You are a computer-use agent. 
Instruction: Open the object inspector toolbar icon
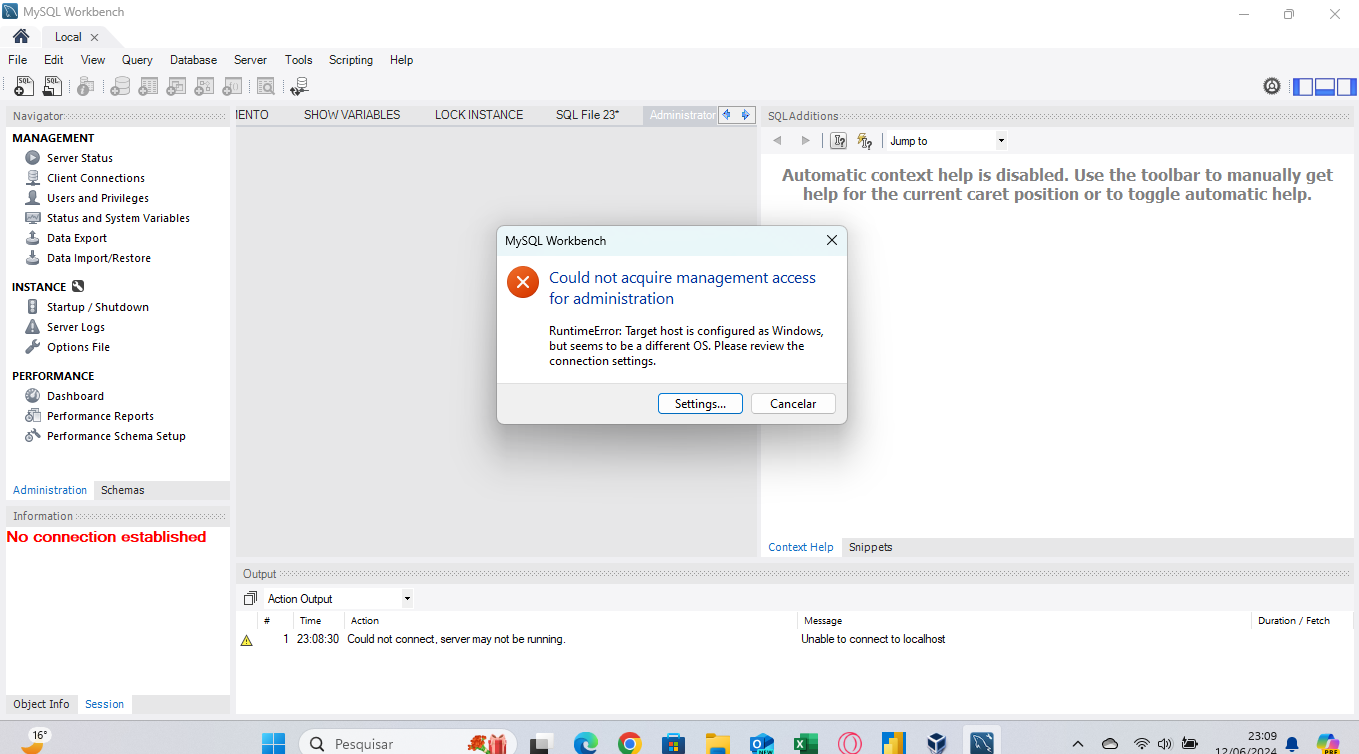(x=86, y=87)
